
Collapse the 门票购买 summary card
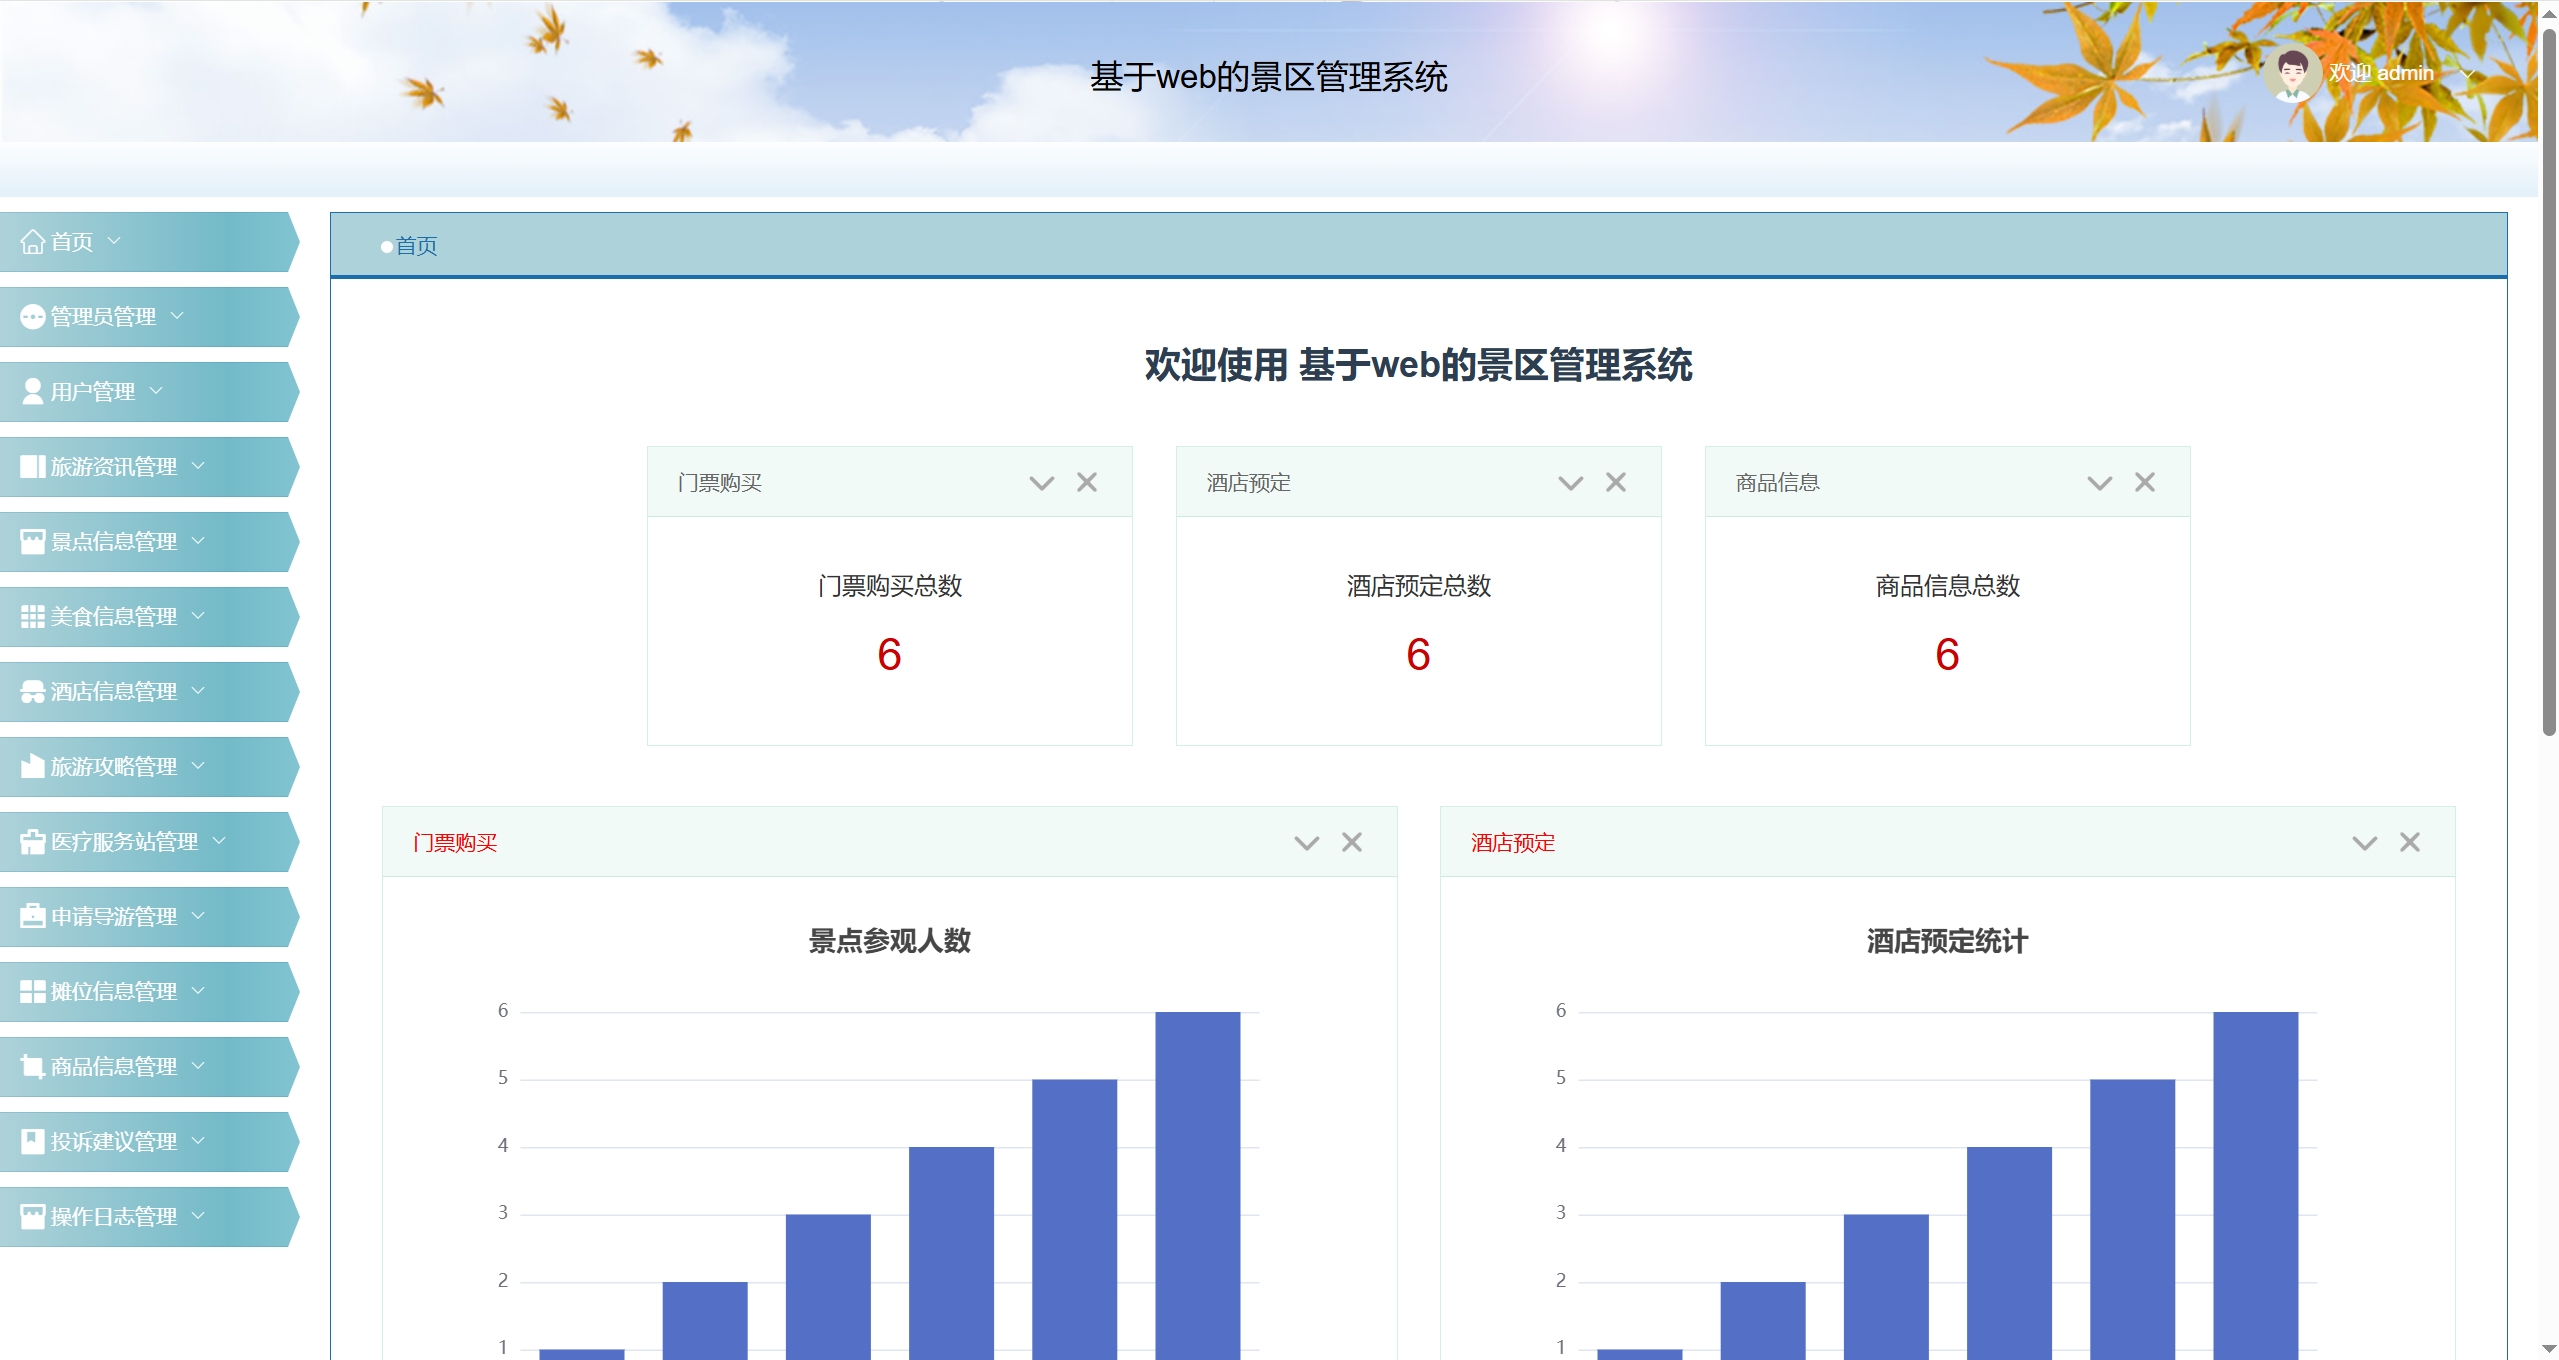[1042, 484]
